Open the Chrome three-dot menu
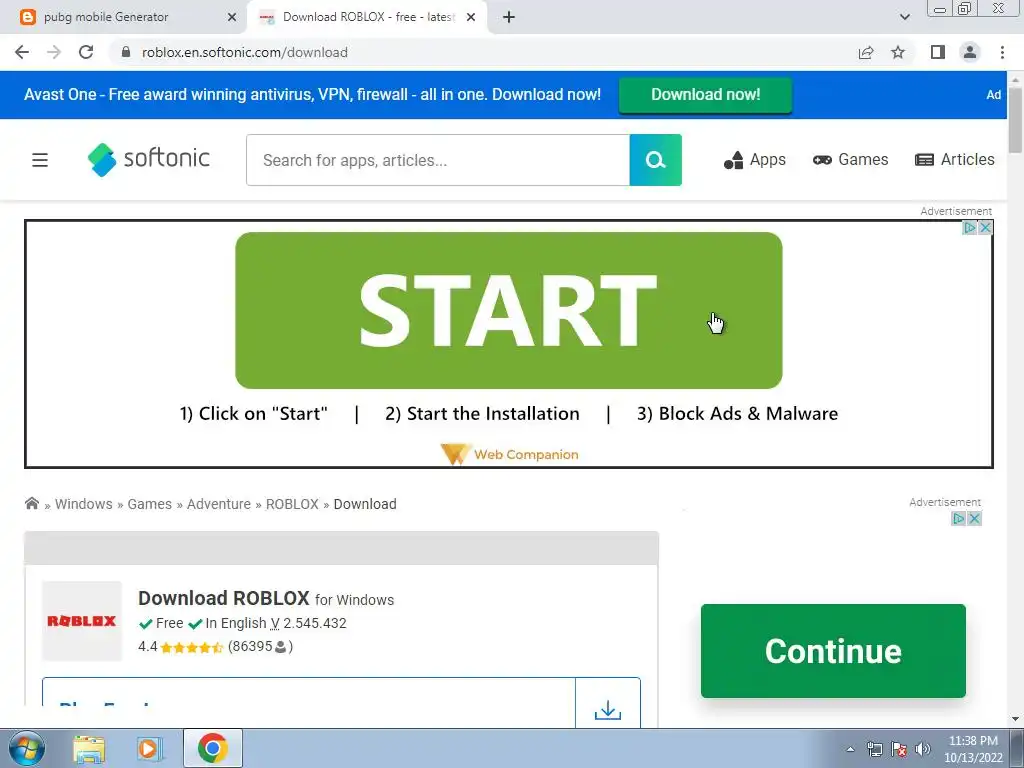The width and height of the screenshot is (1024, 768). (1002, 52)
